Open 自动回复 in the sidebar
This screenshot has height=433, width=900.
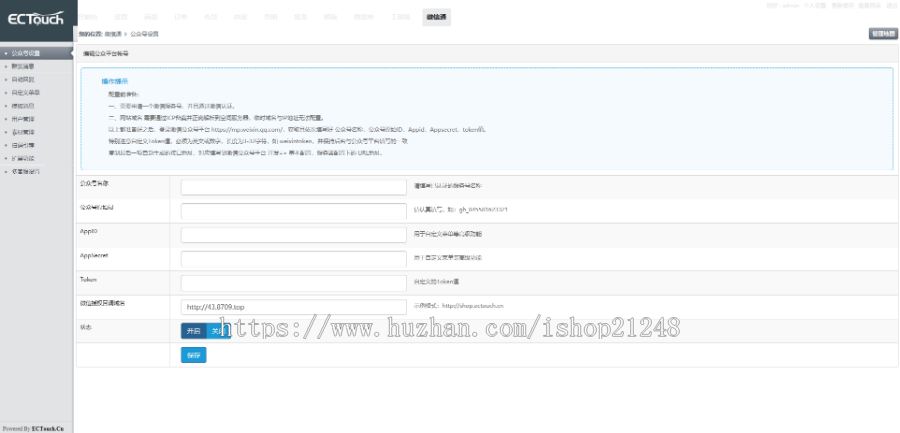coord(23,80)
